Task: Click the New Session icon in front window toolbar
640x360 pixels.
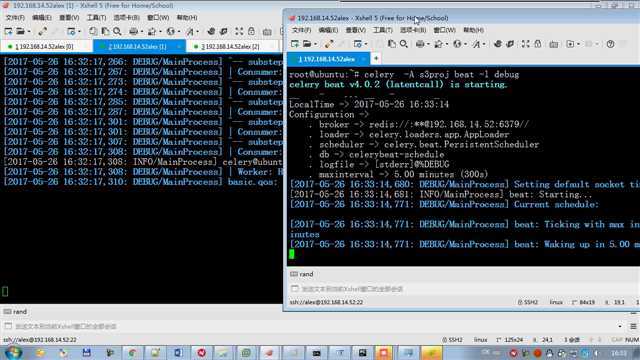Action: pos(295,44)
